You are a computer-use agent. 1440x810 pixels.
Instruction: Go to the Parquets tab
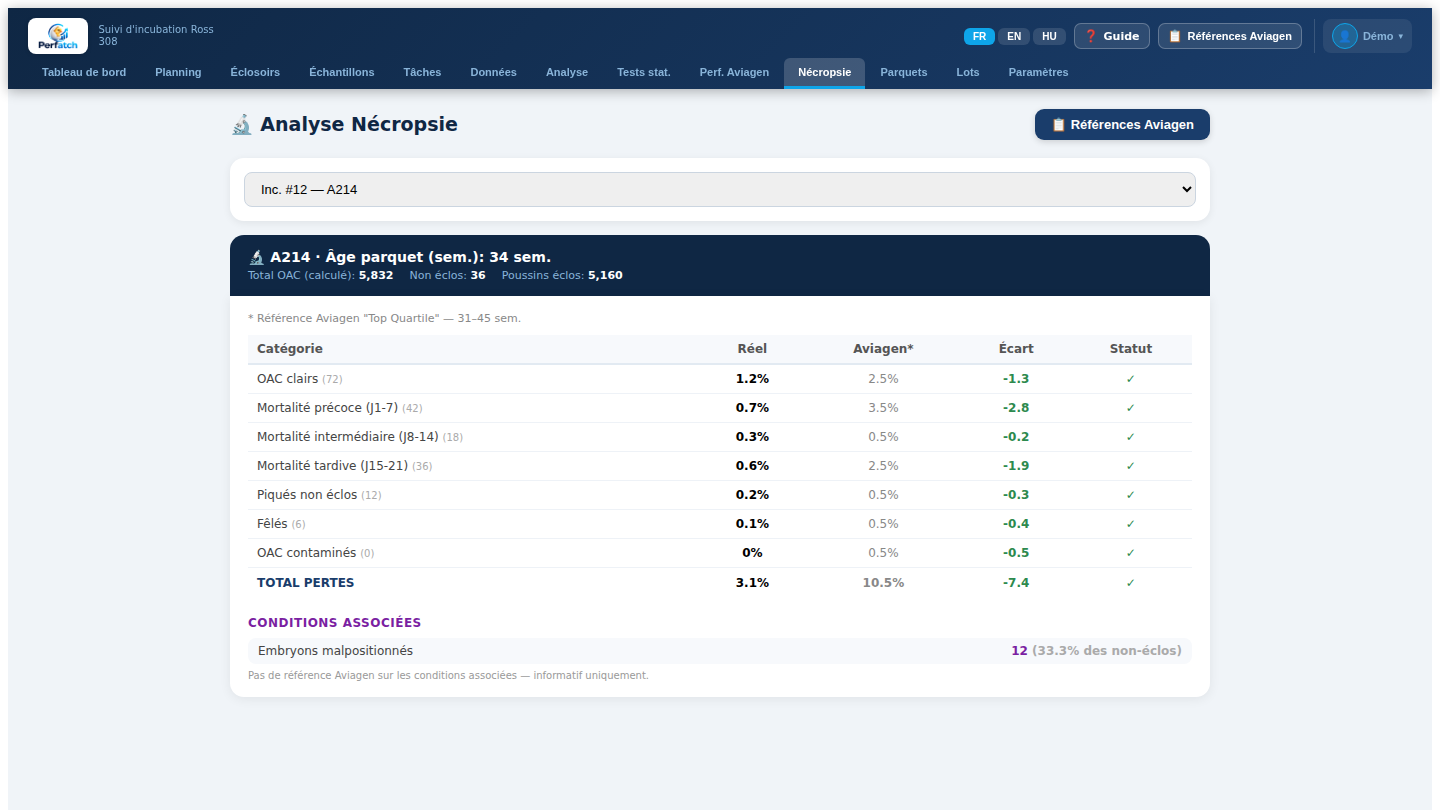point(904,72)
